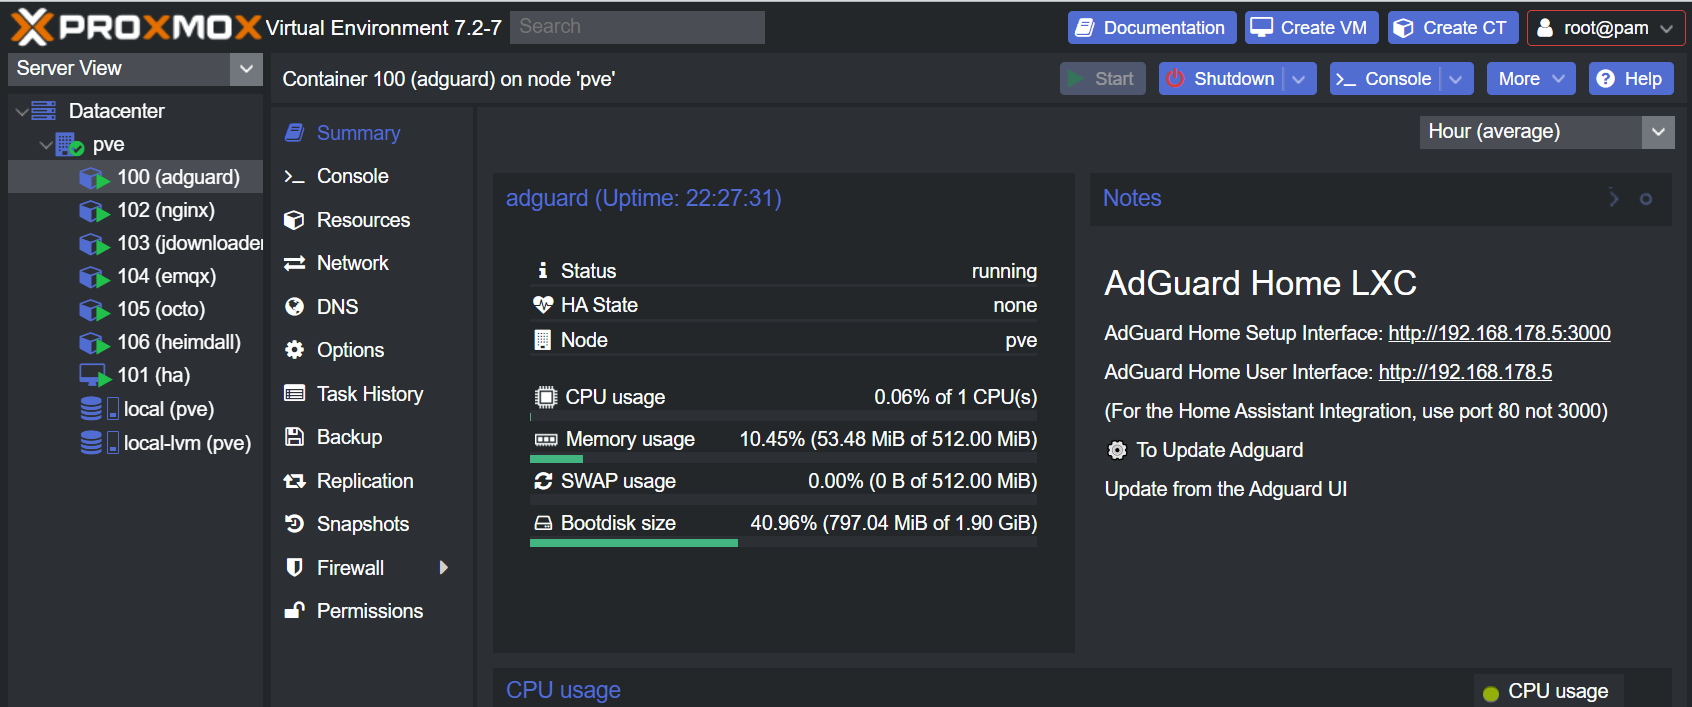Image resolution: width=1692 pixels, height=707 pixels.
Task: Open the Permissions menu item
Action: (370, 611)
